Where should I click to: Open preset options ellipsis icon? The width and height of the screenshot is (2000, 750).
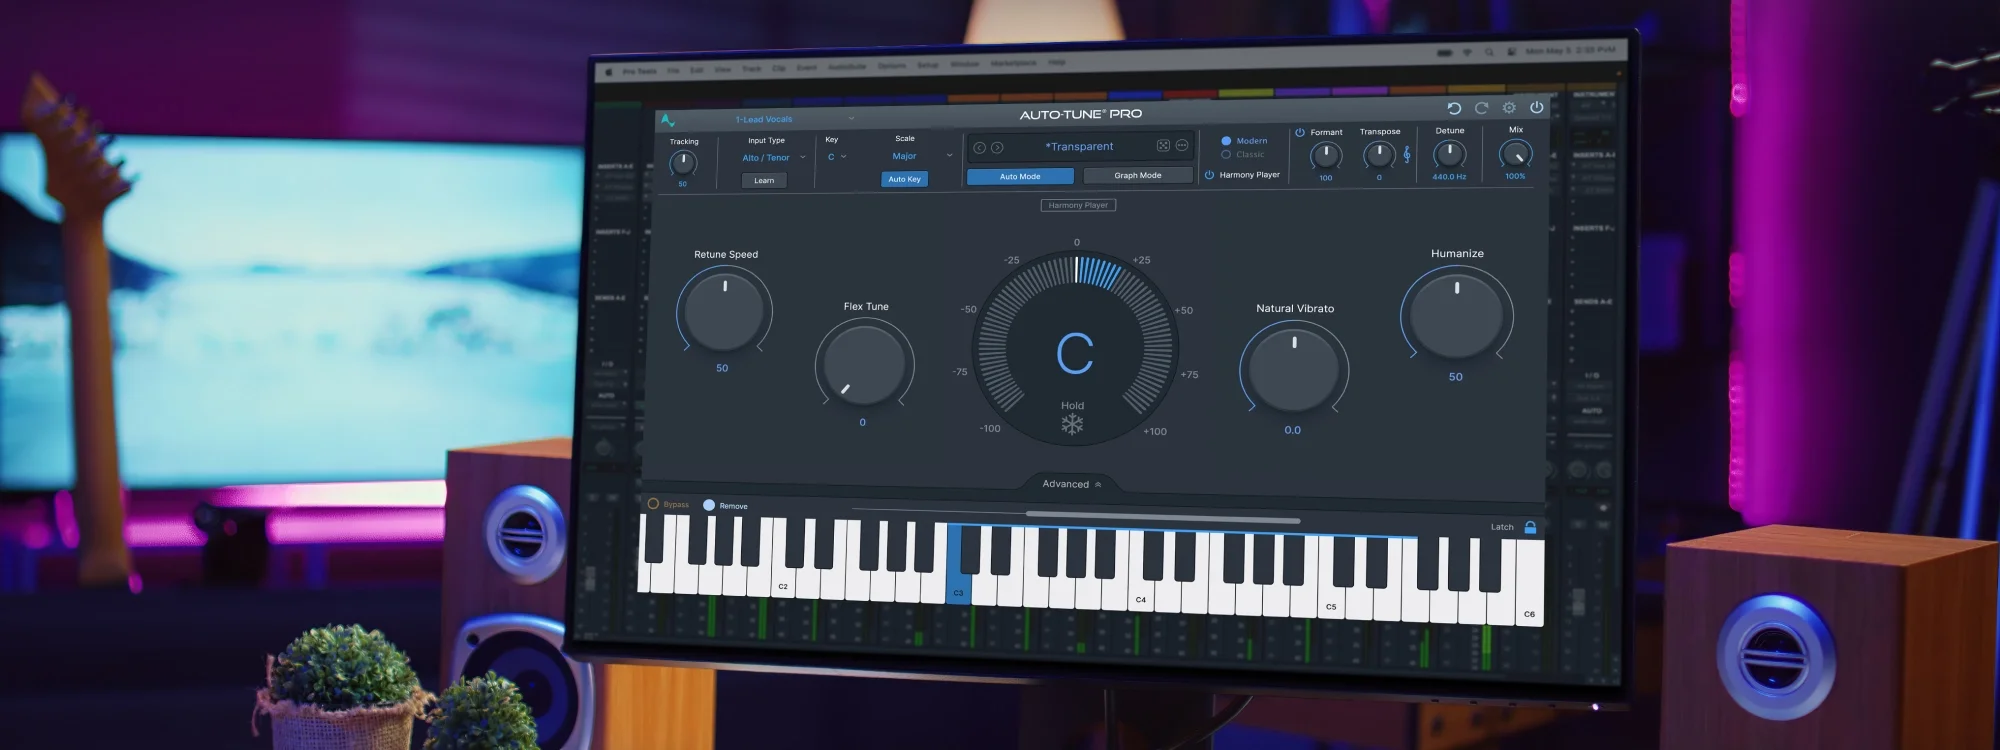(x=1181, y=146)
